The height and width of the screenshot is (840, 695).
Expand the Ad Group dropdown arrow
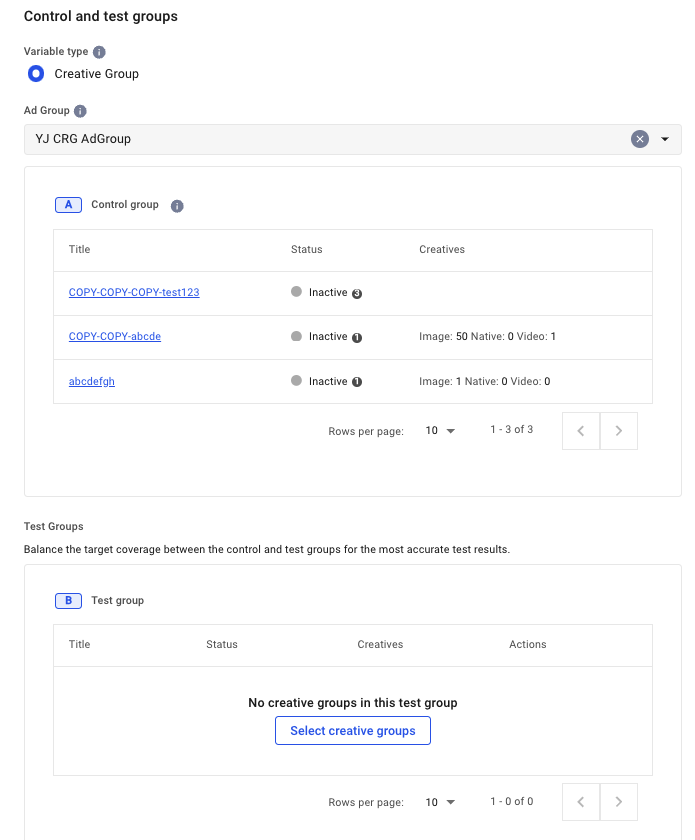click(665, 139)
